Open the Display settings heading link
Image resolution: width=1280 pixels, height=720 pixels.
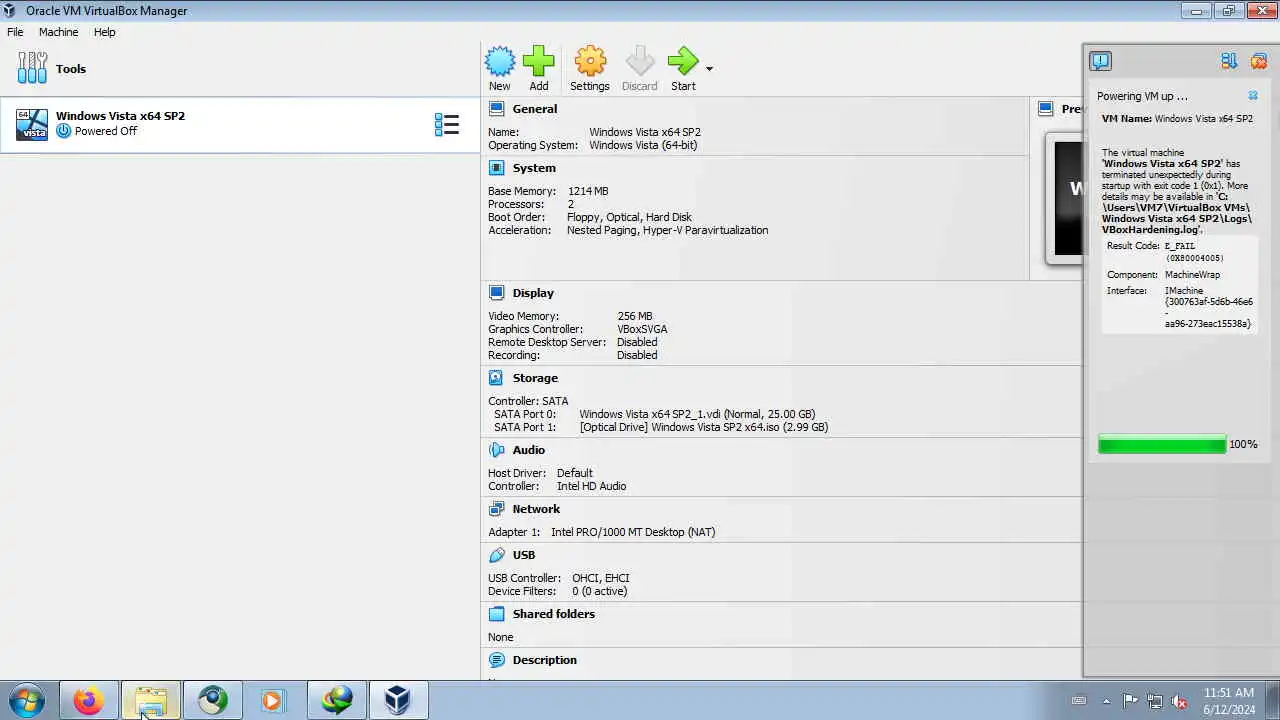[x=533, y=293]
